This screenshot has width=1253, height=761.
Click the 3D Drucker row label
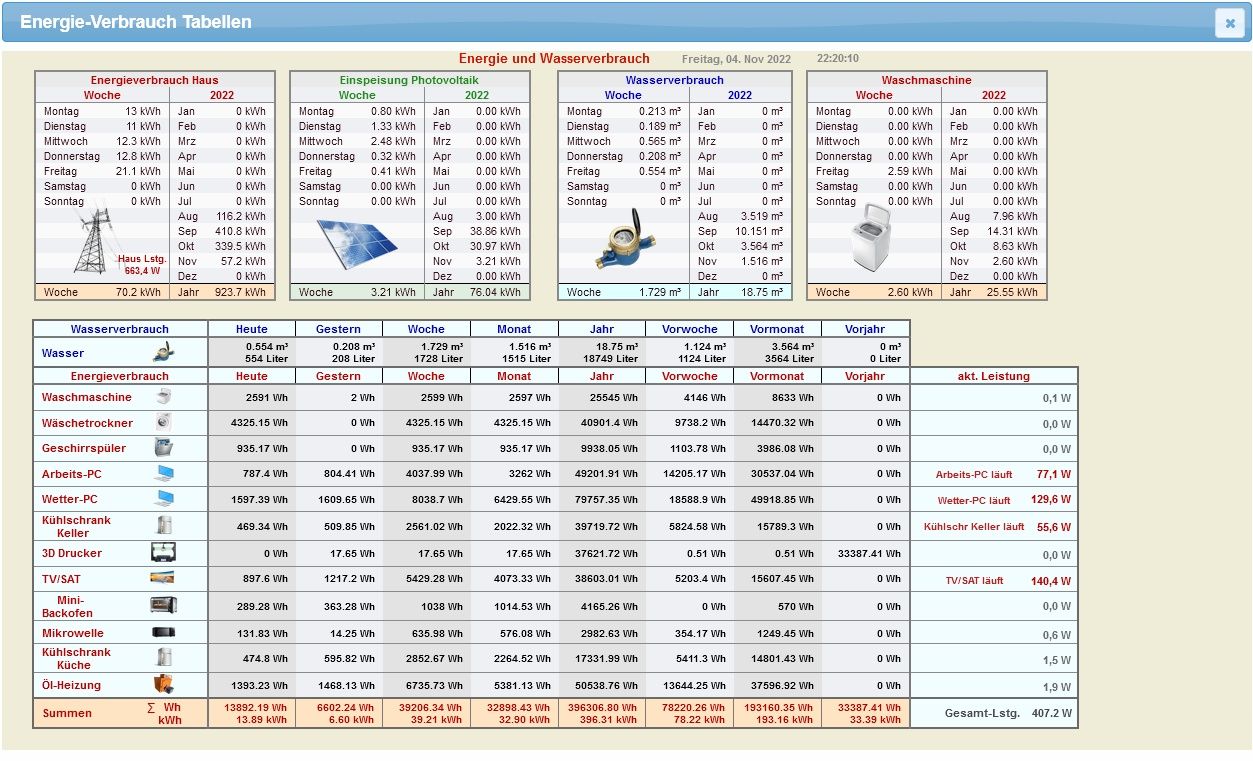tap(72, 553)
